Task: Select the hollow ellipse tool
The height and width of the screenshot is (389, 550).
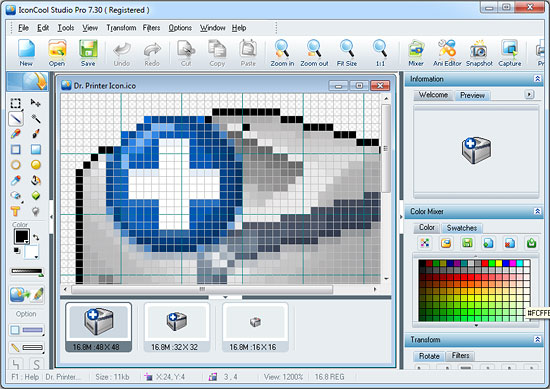Action: tap(15, 165)
